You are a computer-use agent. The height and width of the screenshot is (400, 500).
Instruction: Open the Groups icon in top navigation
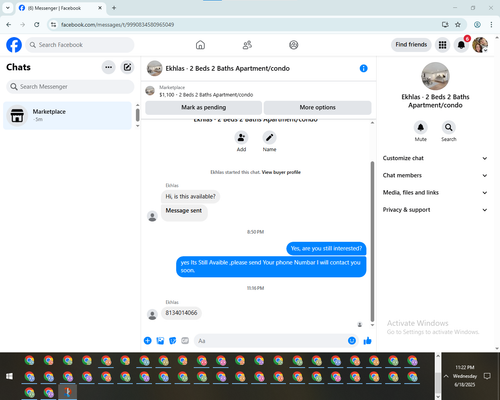click(294, 45)
